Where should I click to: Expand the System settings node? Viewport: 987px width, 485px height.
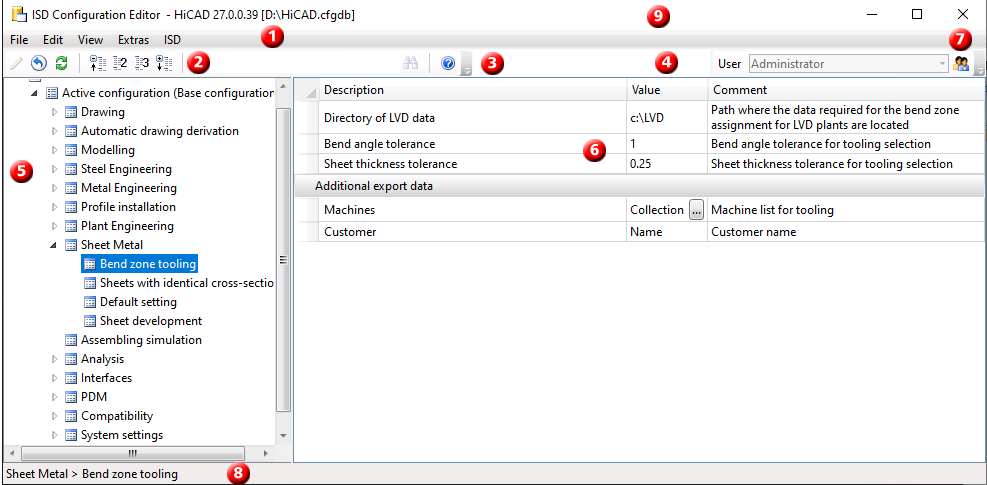click(54, 435)
